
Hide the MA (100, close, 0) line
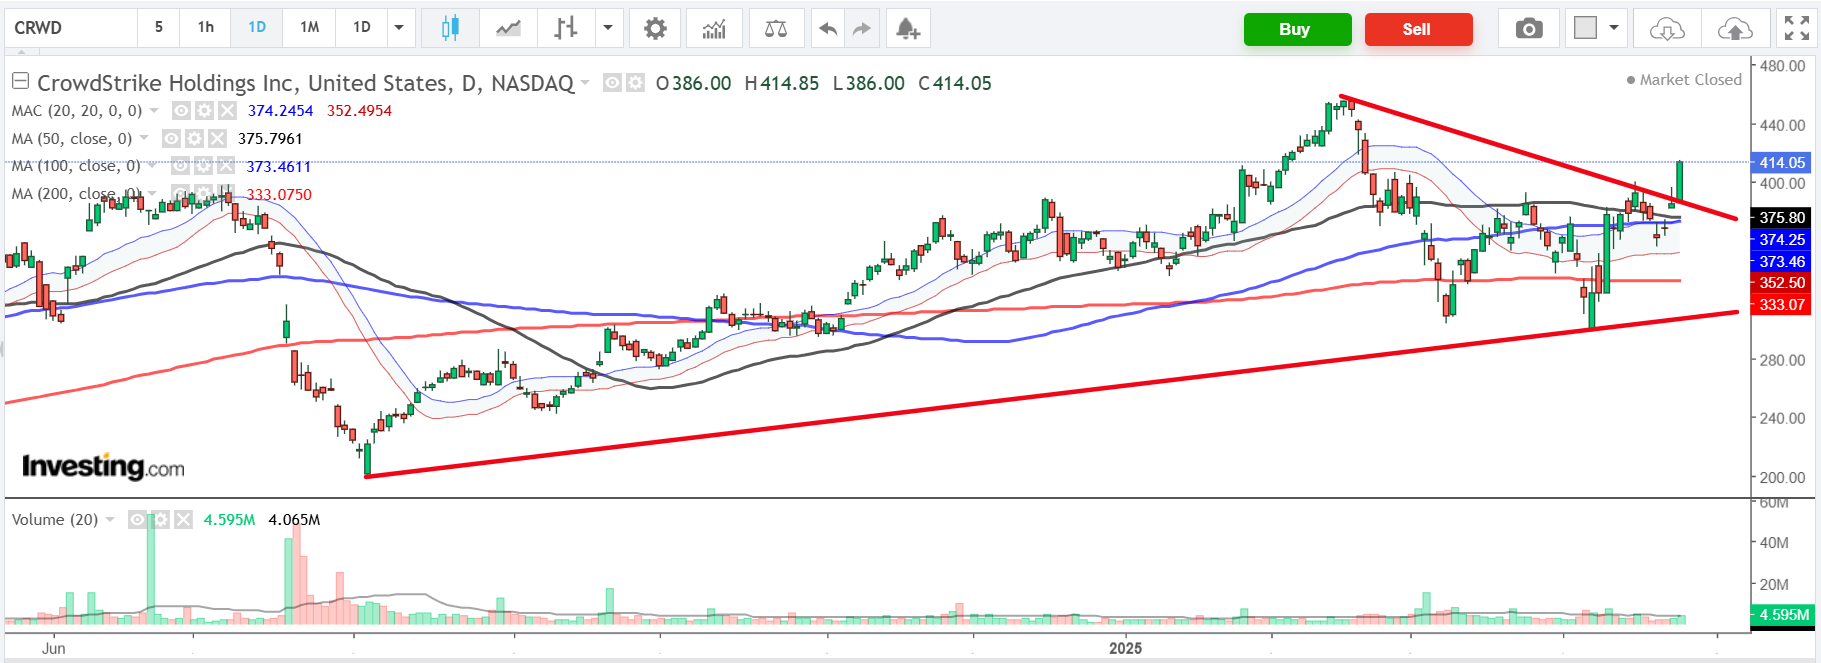(180, 166)
